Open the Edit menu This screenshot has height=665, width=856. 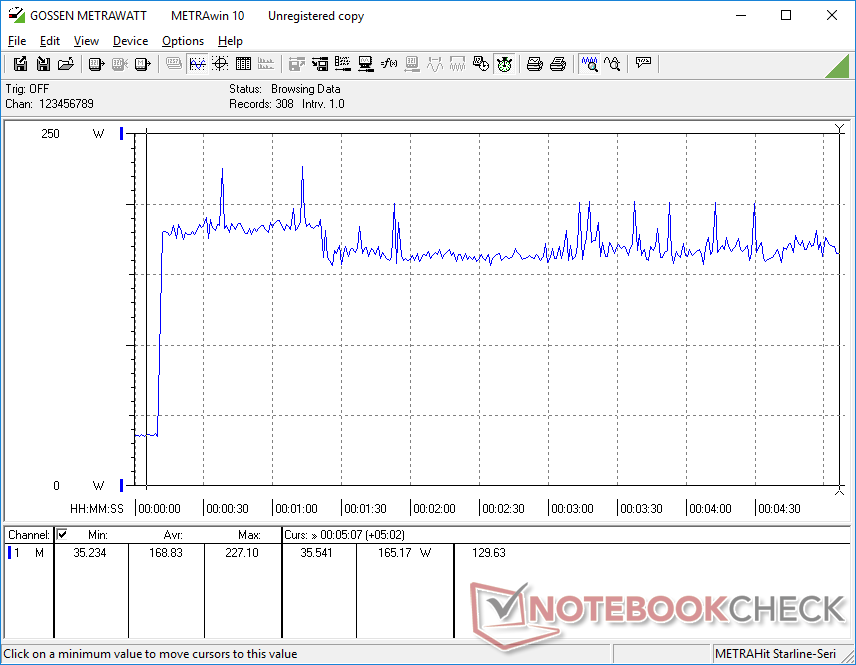pos(50,41)
